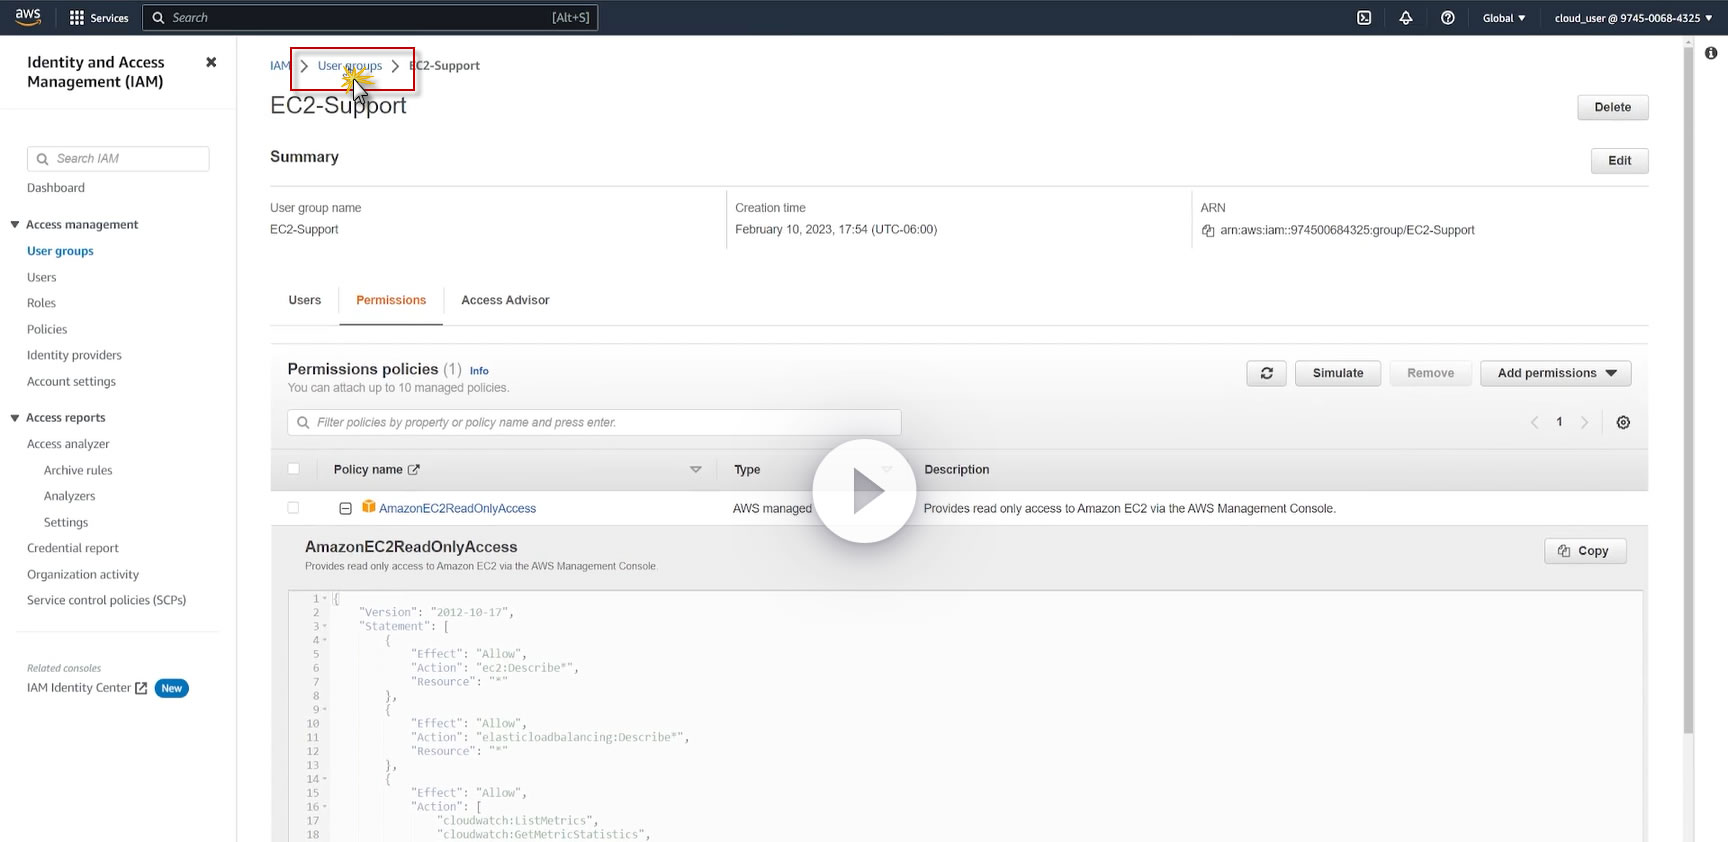The width and height of the screenshot is (1728, 842).
Task: Open the AmazonEC2ReadOnlyAccess policy link
Action: [458, 509]
